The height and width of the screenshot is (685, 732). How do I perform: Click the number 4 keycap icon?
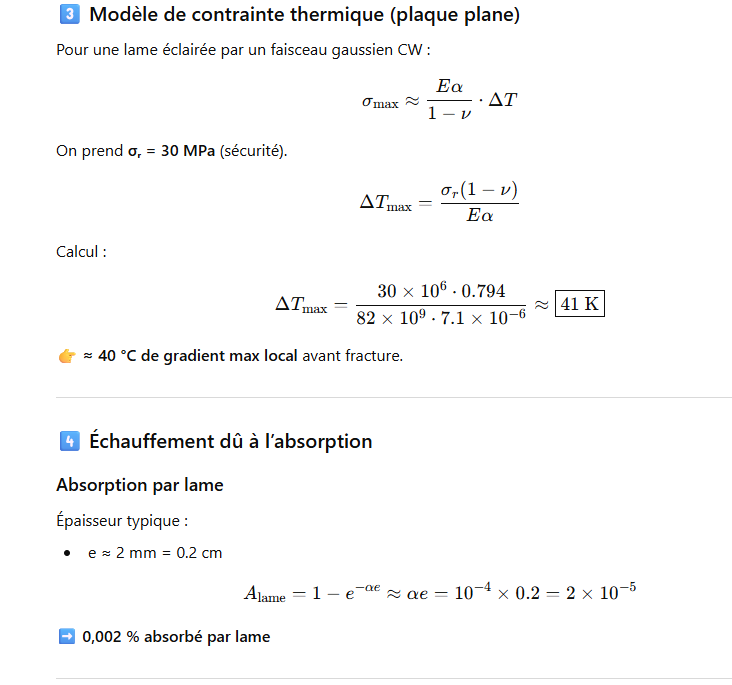click(x=69, y=441)
